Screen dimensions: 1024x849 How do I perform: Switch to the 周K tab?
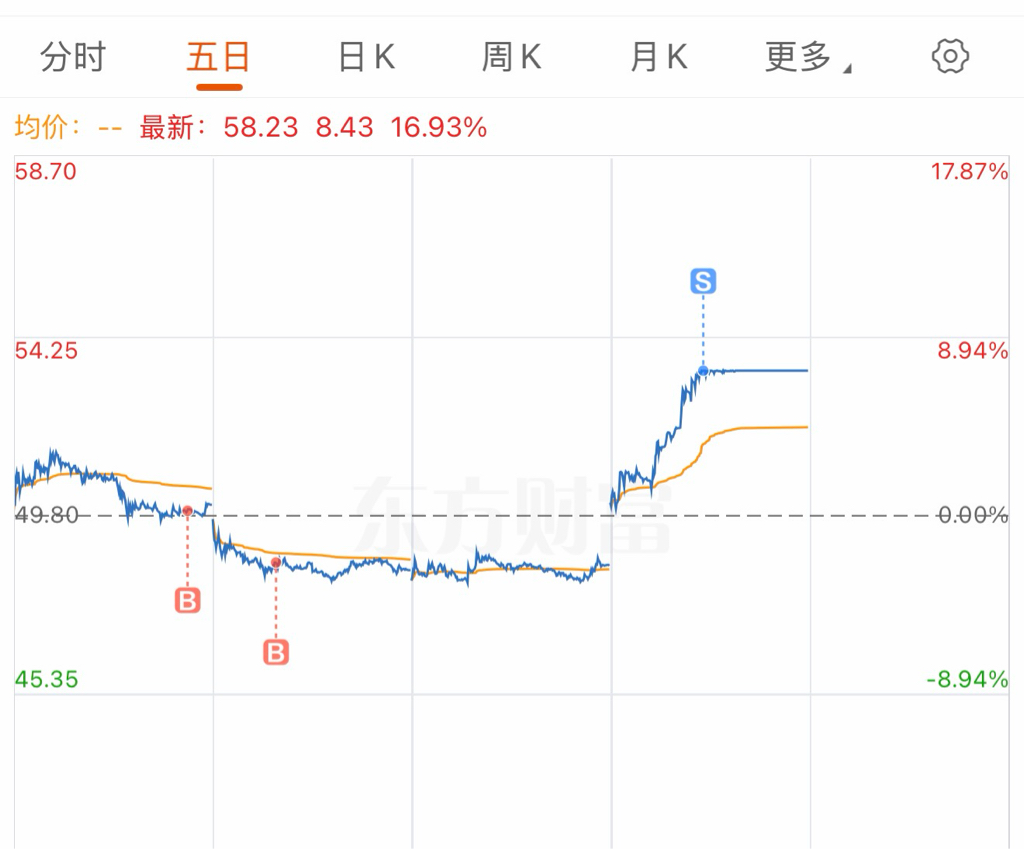click(x=511, y=57)
